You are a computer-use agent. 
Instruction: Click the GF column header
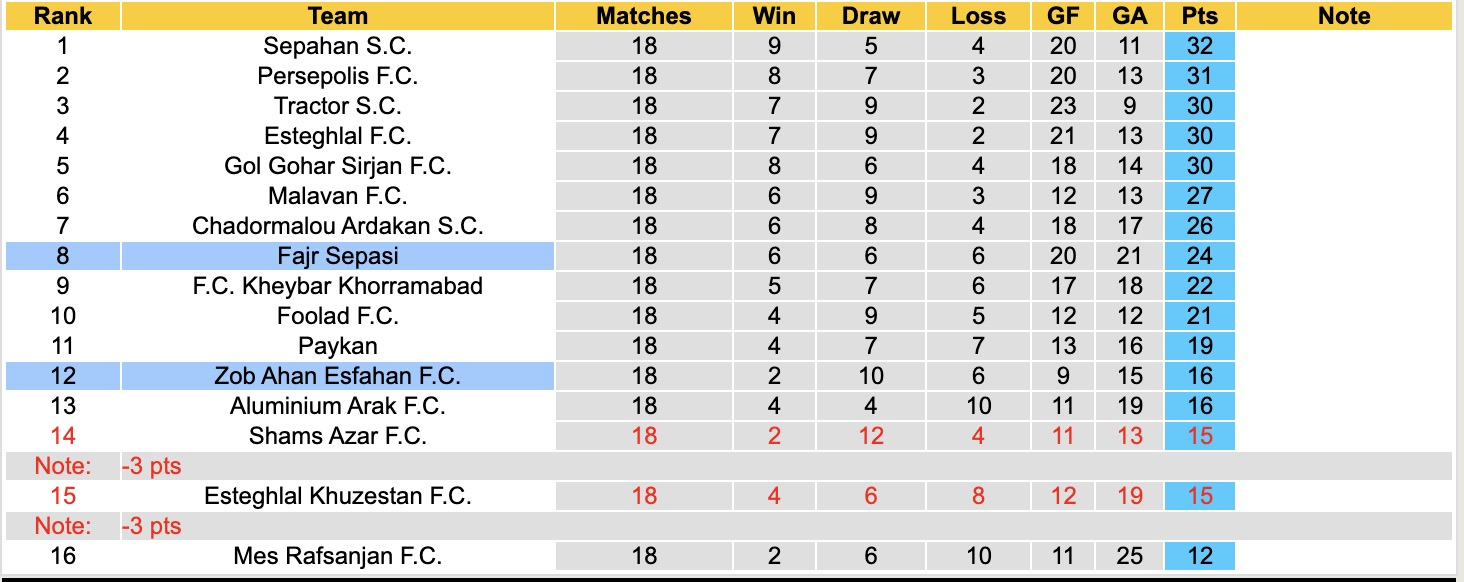tap(1063, 16)
